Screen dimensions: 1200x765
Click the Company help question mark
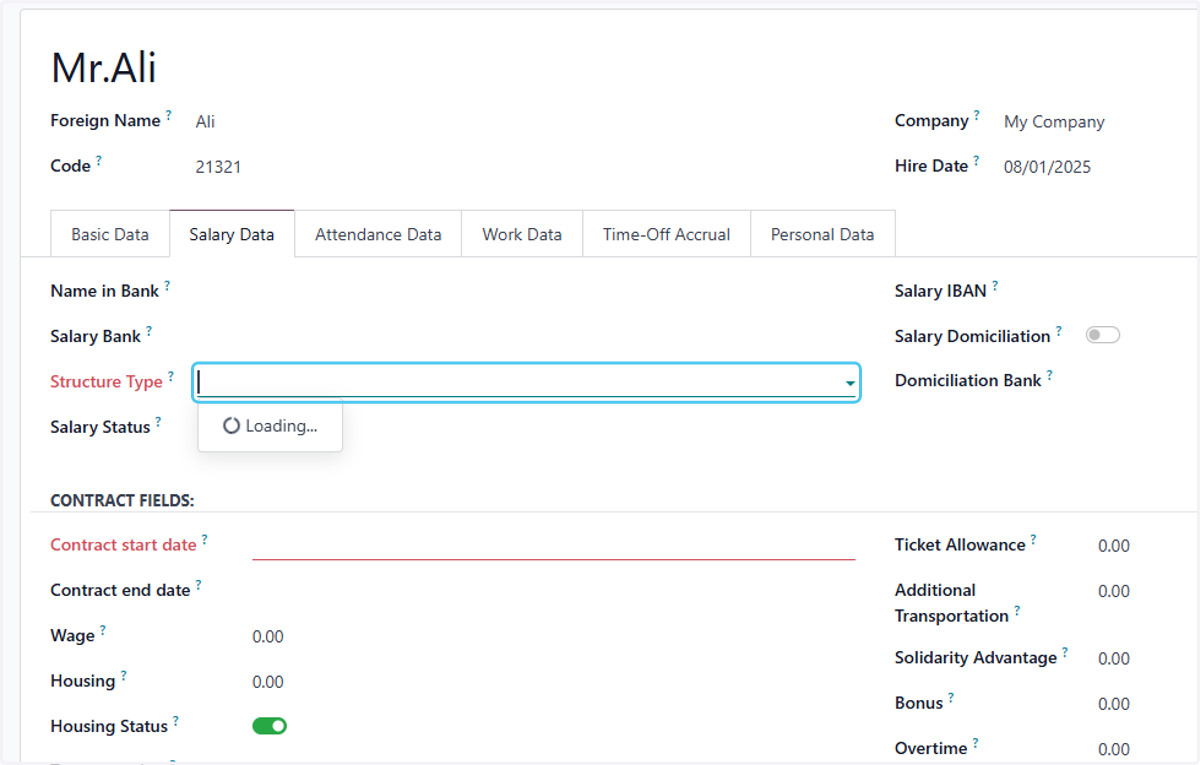pyautogui.click(x=976, y=115)
